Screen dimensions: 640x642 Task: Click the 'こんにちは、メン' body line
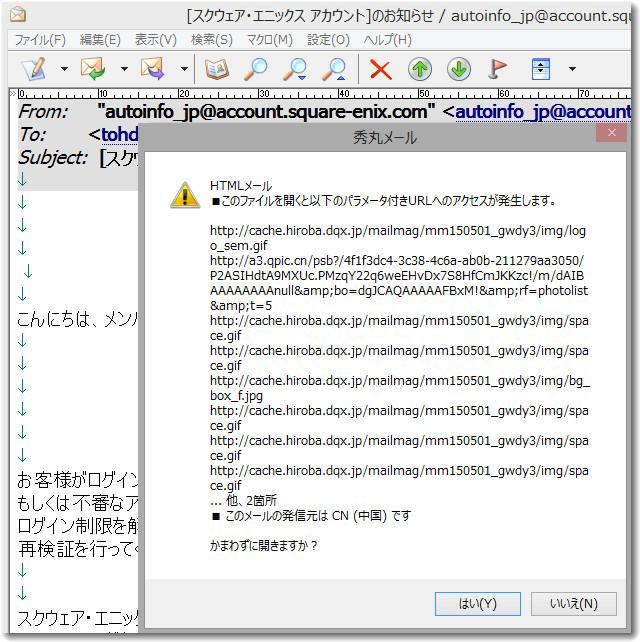click(77, 319)
